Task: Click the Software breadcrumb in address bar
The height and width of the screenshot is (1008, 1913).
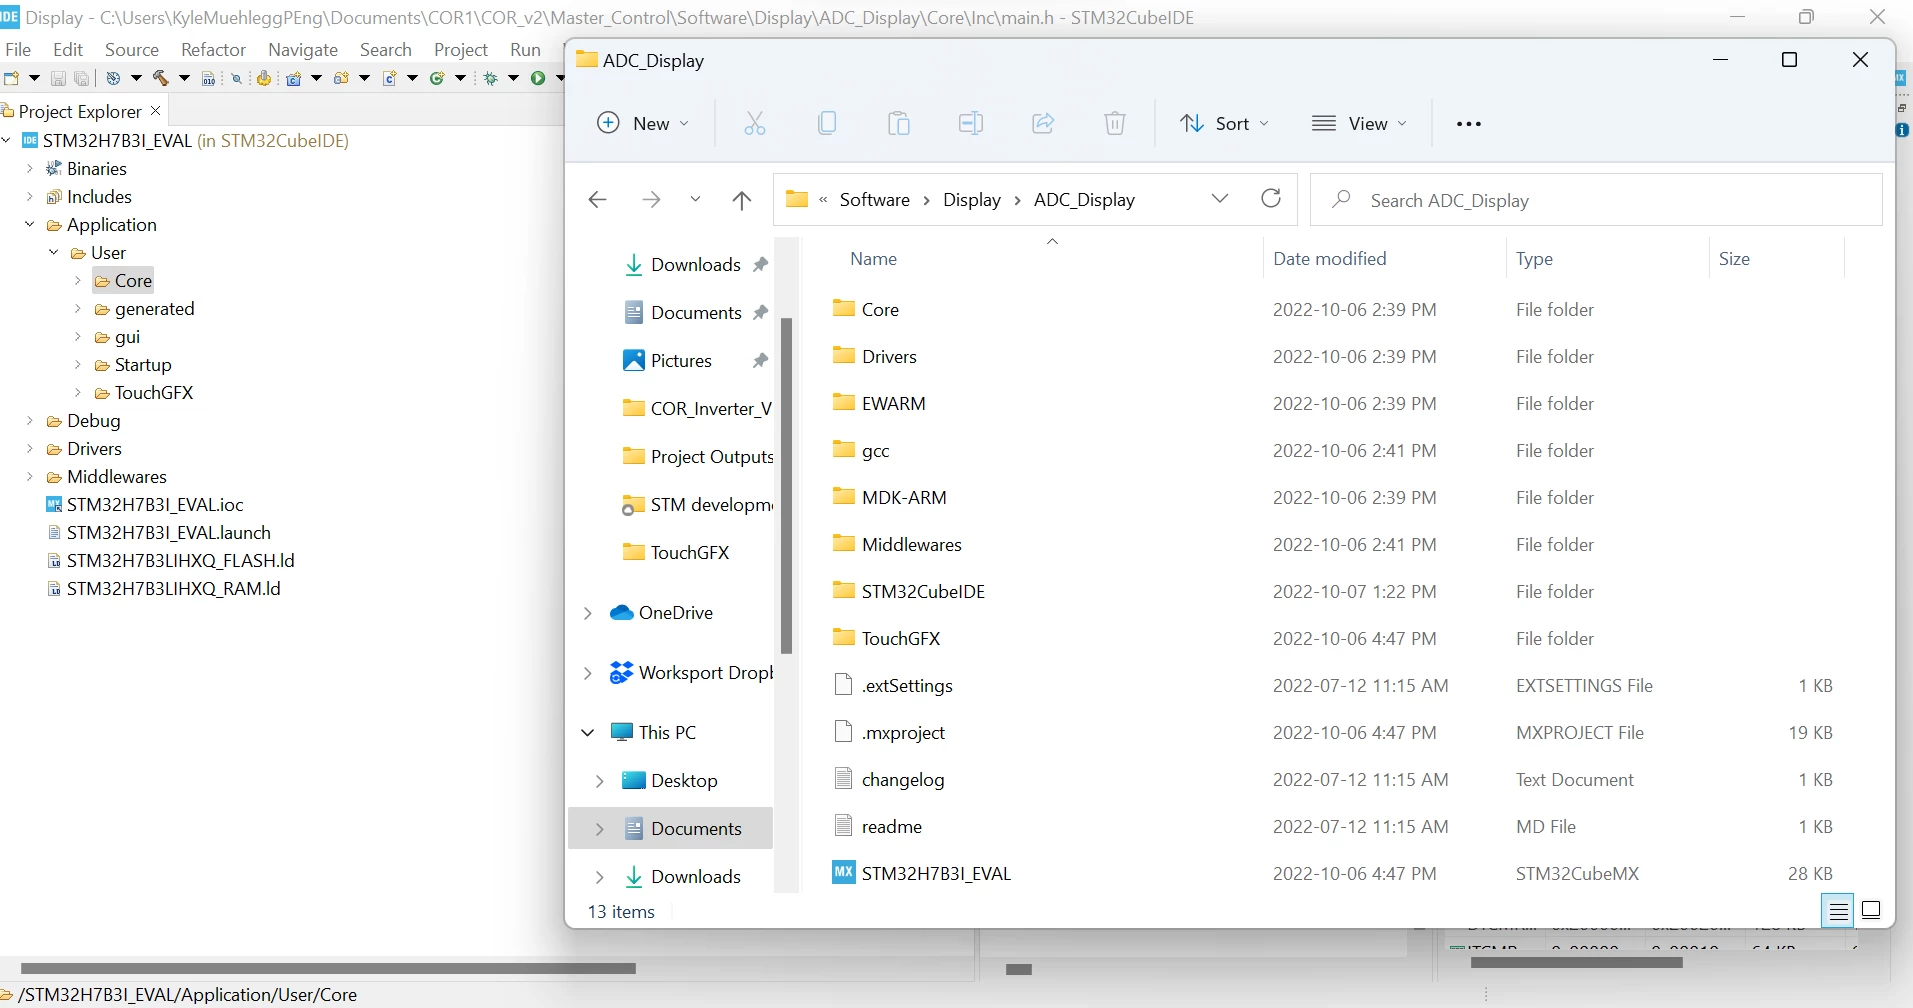Action: pyautogui.click(x=875, y=199)
